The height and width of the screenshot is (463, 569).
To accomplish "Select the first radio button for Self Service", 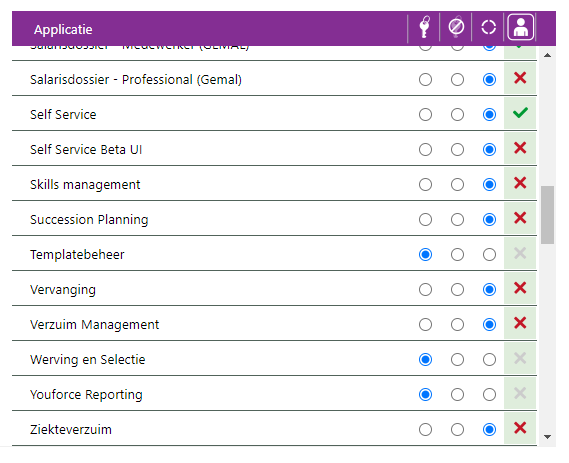I will click(425, 115).
